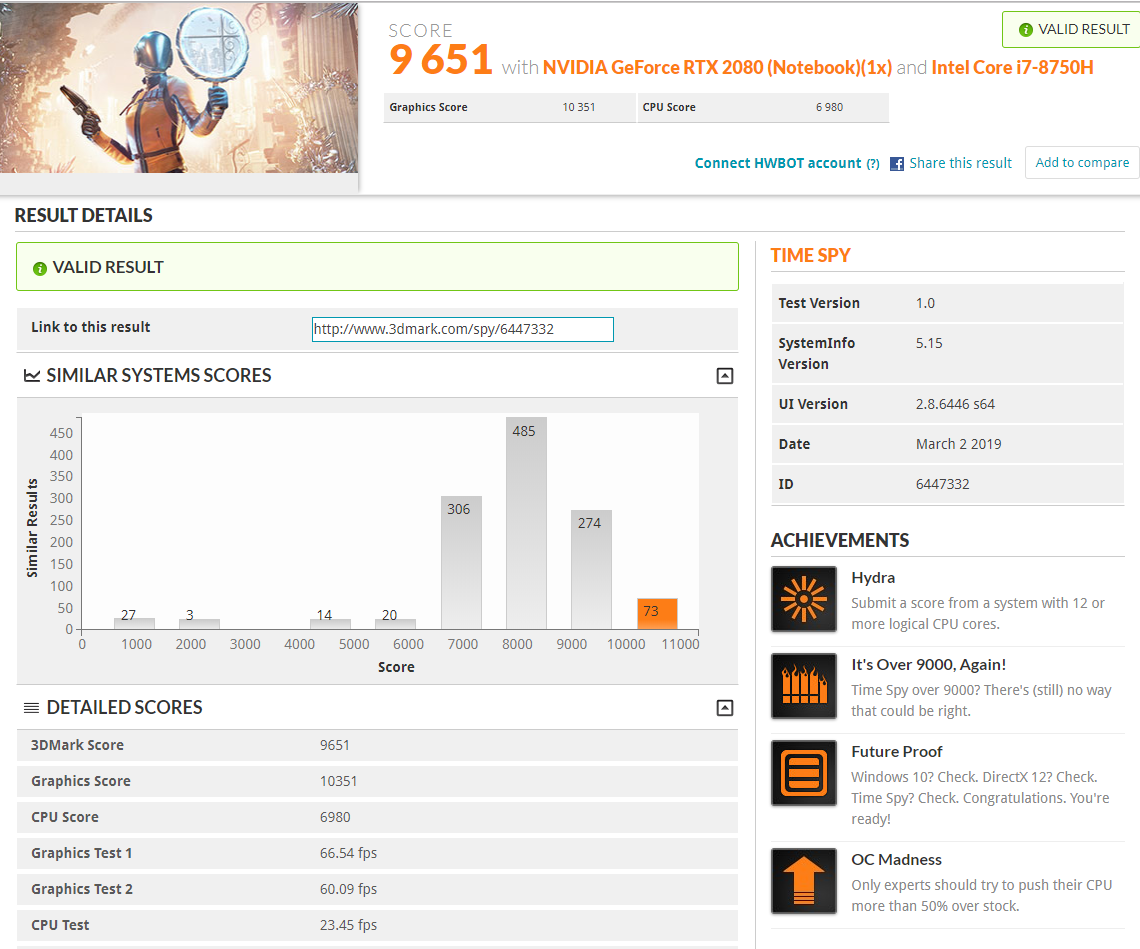Click the Graphics Score 10351 row value
1140x949 pixels.
pos(338,781)
